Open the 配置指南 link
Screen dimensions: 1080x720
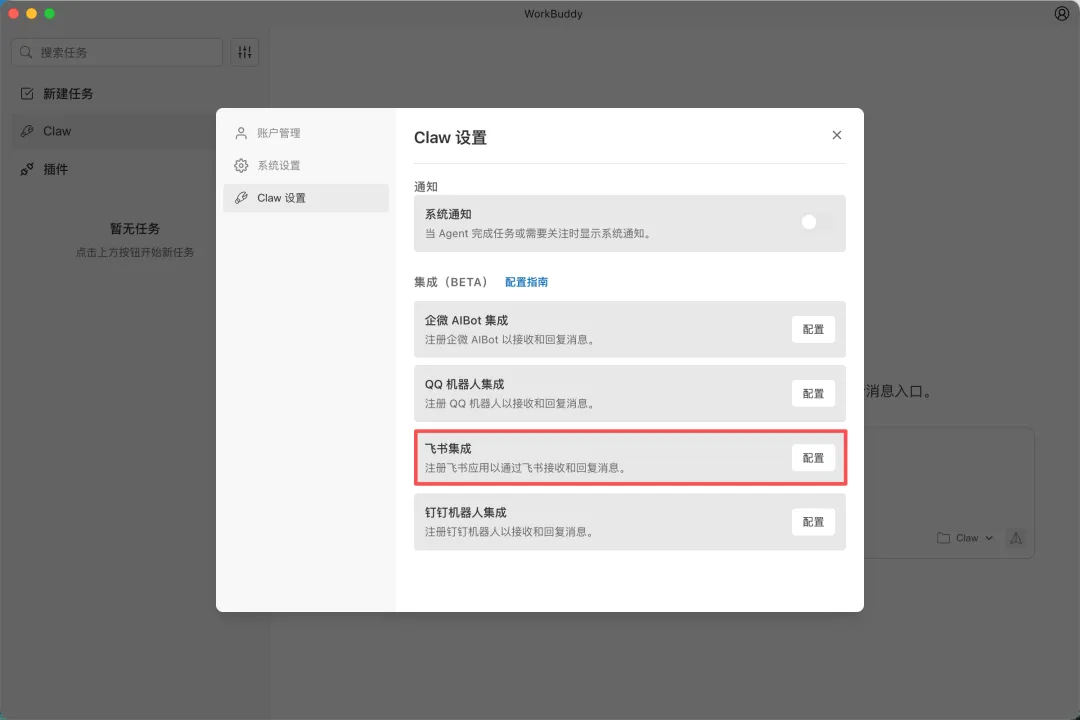(526, 282)
